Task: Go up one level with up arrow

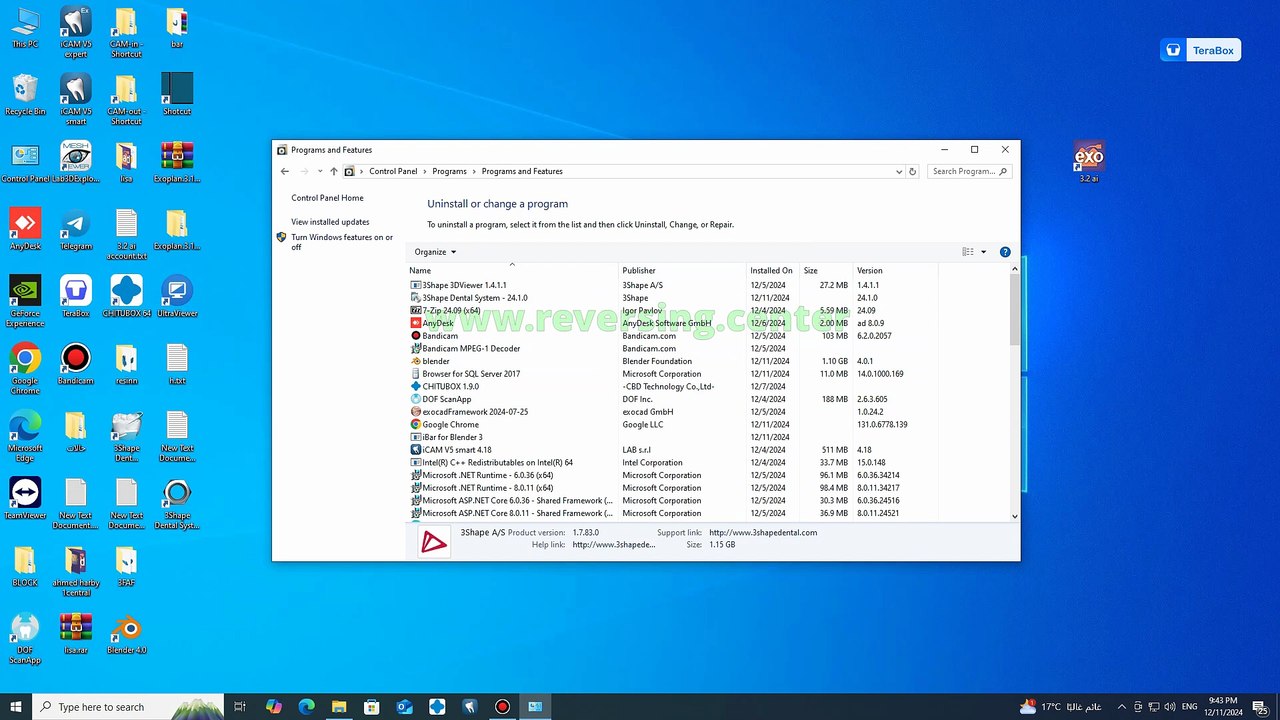Action: tap(334, 171)
